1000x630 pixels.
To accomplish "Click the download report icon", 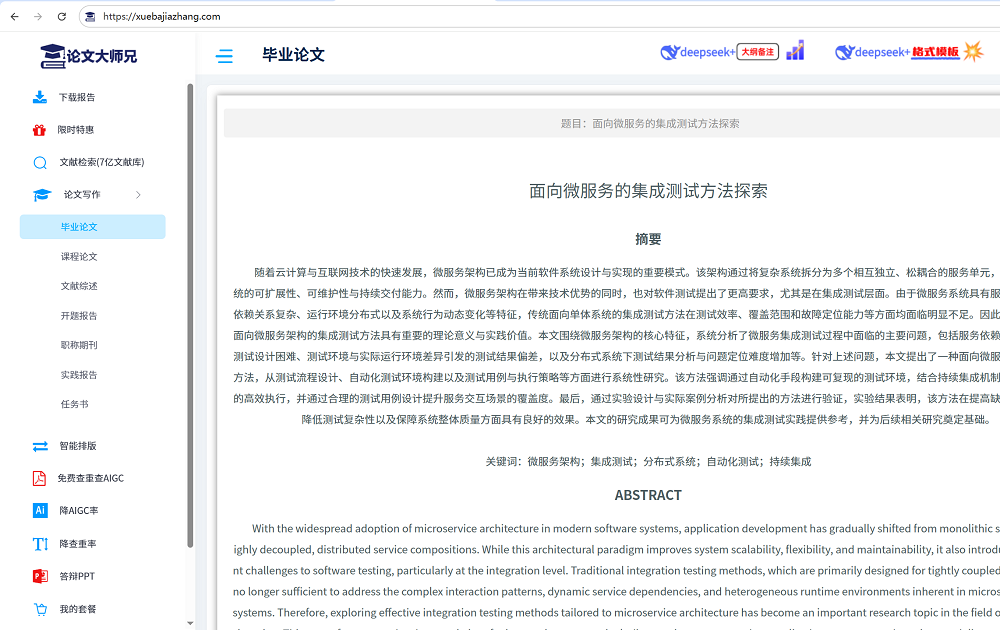I will [40, 97].
